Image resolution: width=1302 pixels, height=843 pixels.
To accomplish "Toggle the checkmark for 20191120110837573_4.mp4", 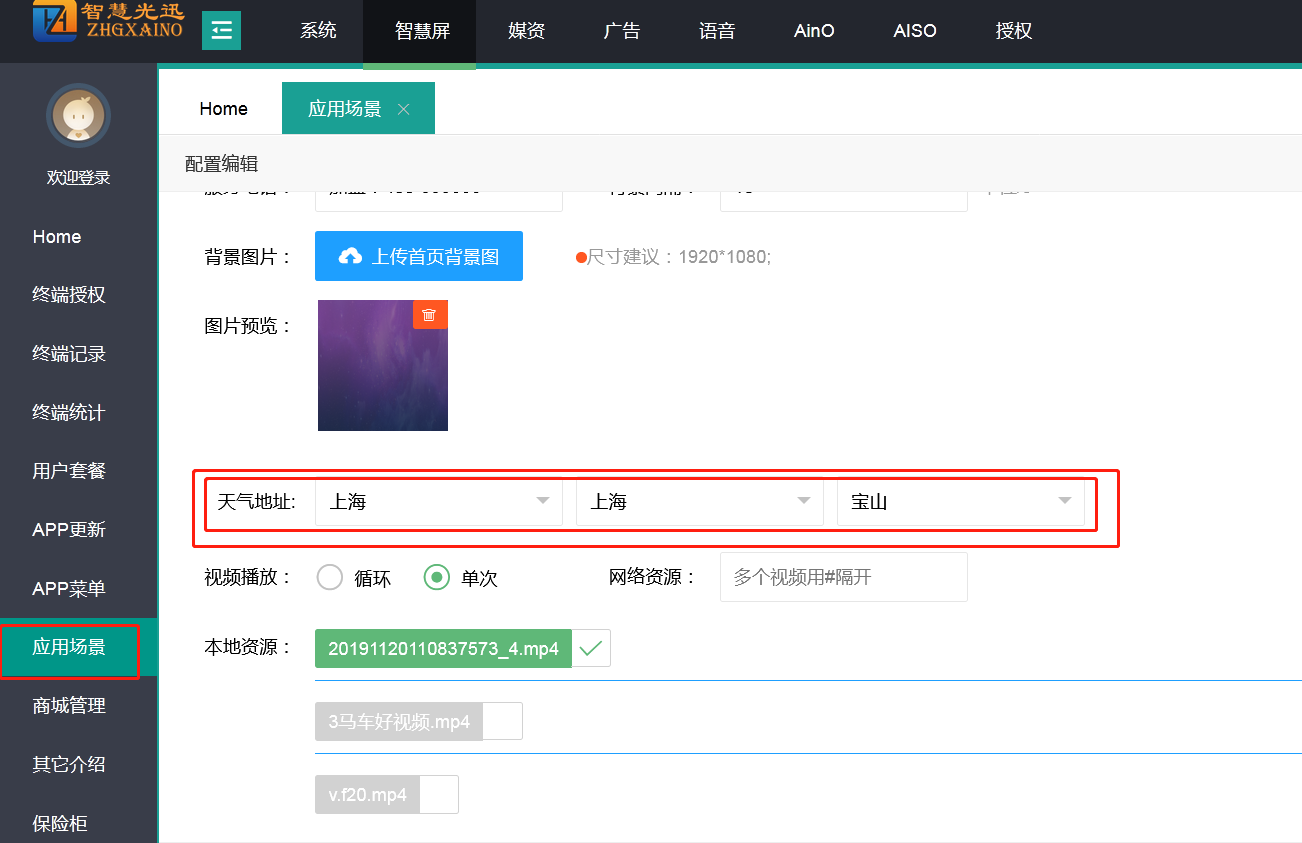I will [591, 648].
